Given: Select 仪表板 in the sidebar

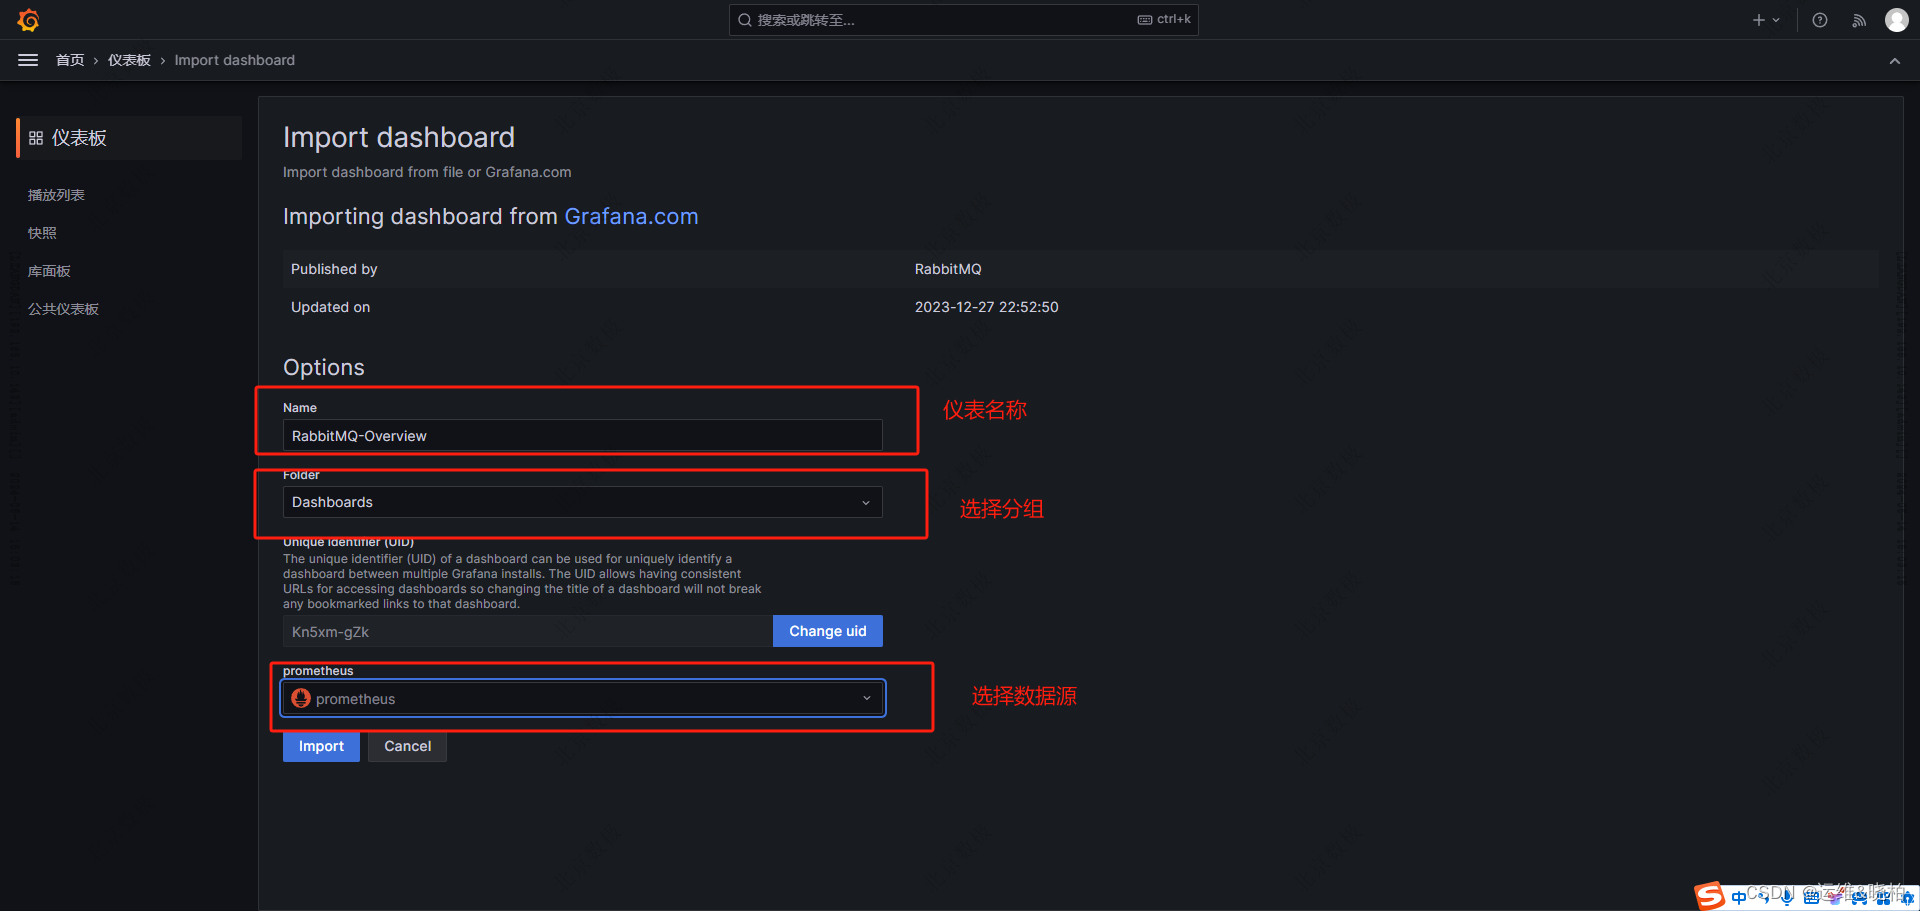Looking at the screenshot, I should coord(129,138).
